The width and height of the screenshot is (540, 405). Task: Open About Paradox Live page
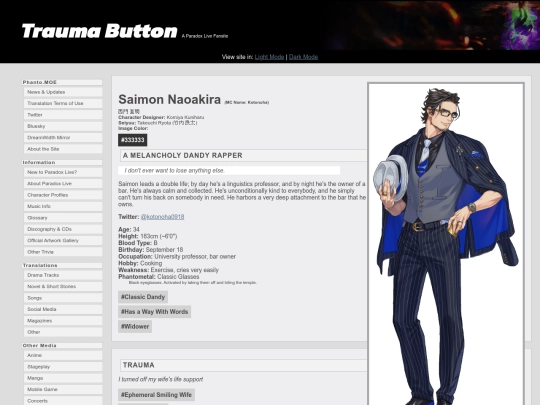coord(63,184)
